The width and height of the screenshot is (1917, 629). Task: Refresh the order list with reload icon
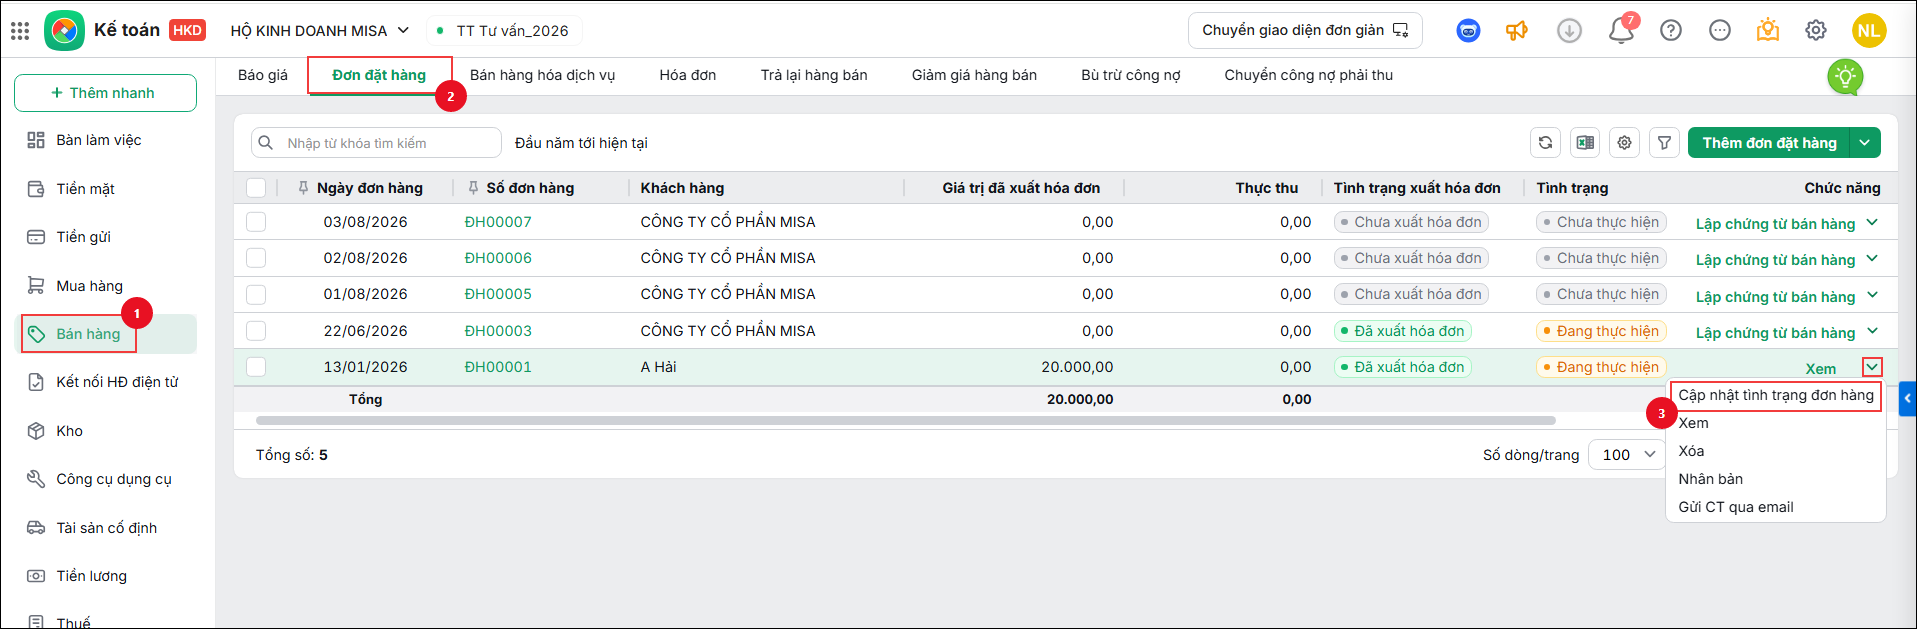coord(1545,143)
